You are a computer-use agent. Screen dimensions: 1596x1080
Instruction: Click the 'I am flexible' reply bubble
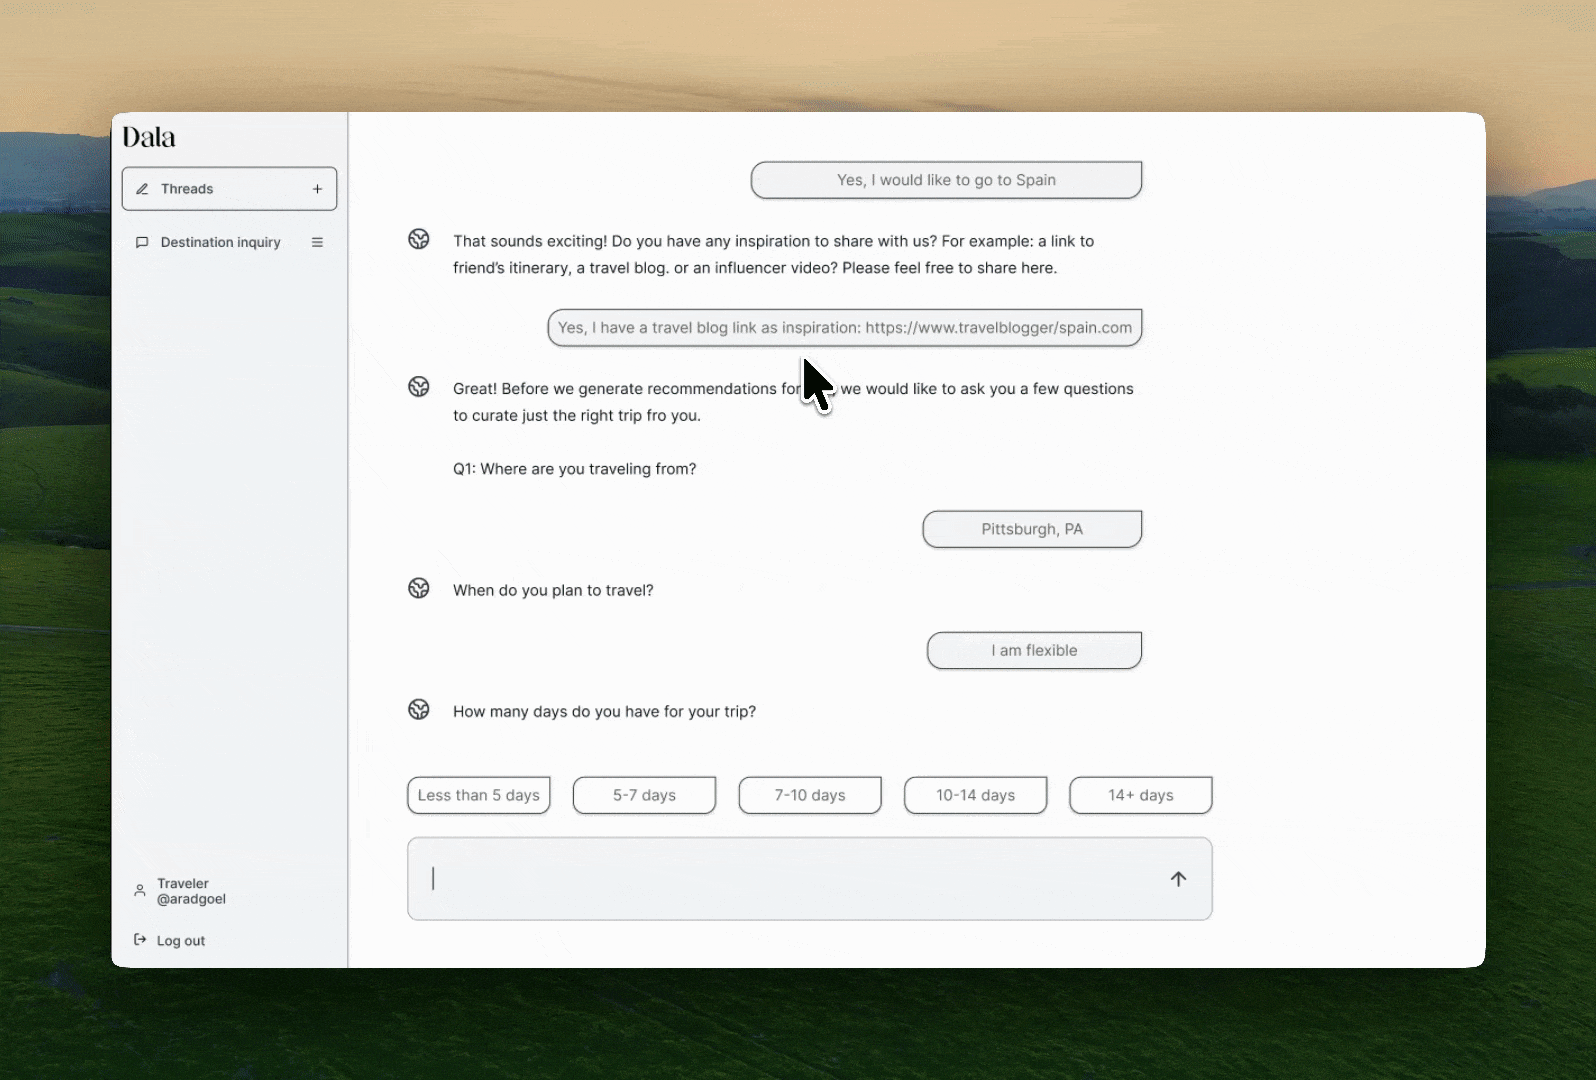(x=1034, y=650)
